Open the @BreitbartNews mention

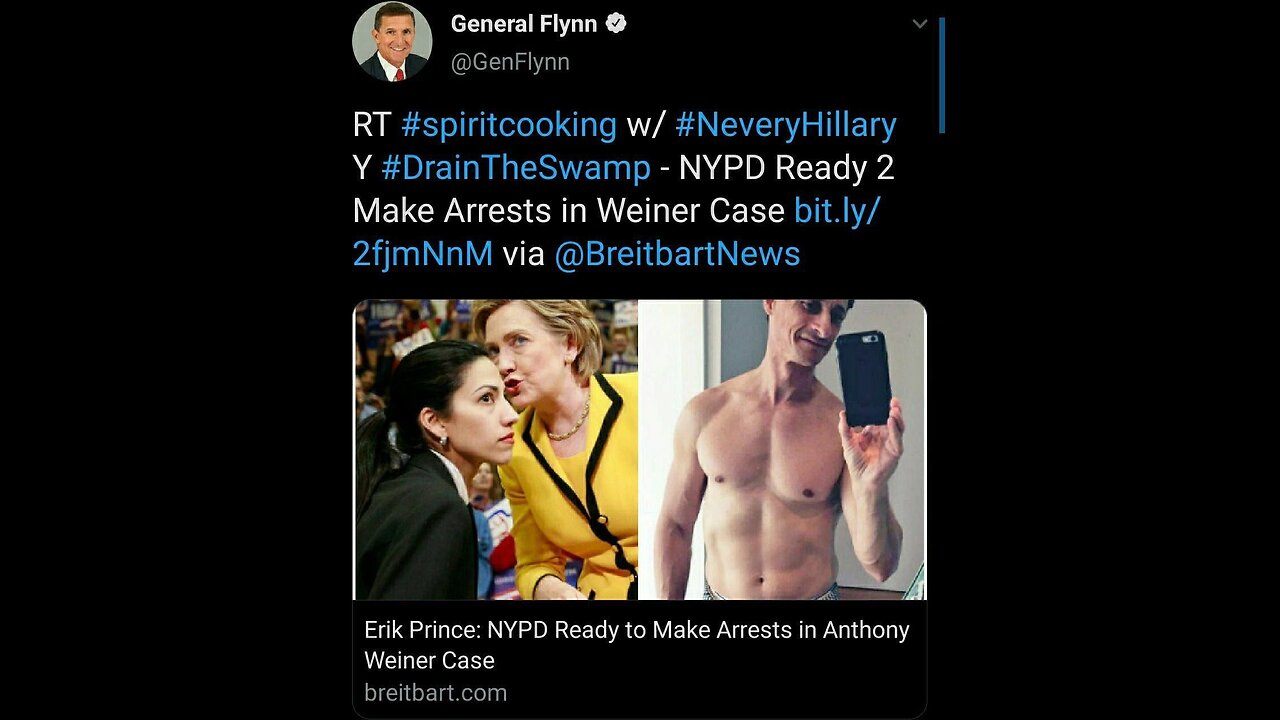pos(677,254)
